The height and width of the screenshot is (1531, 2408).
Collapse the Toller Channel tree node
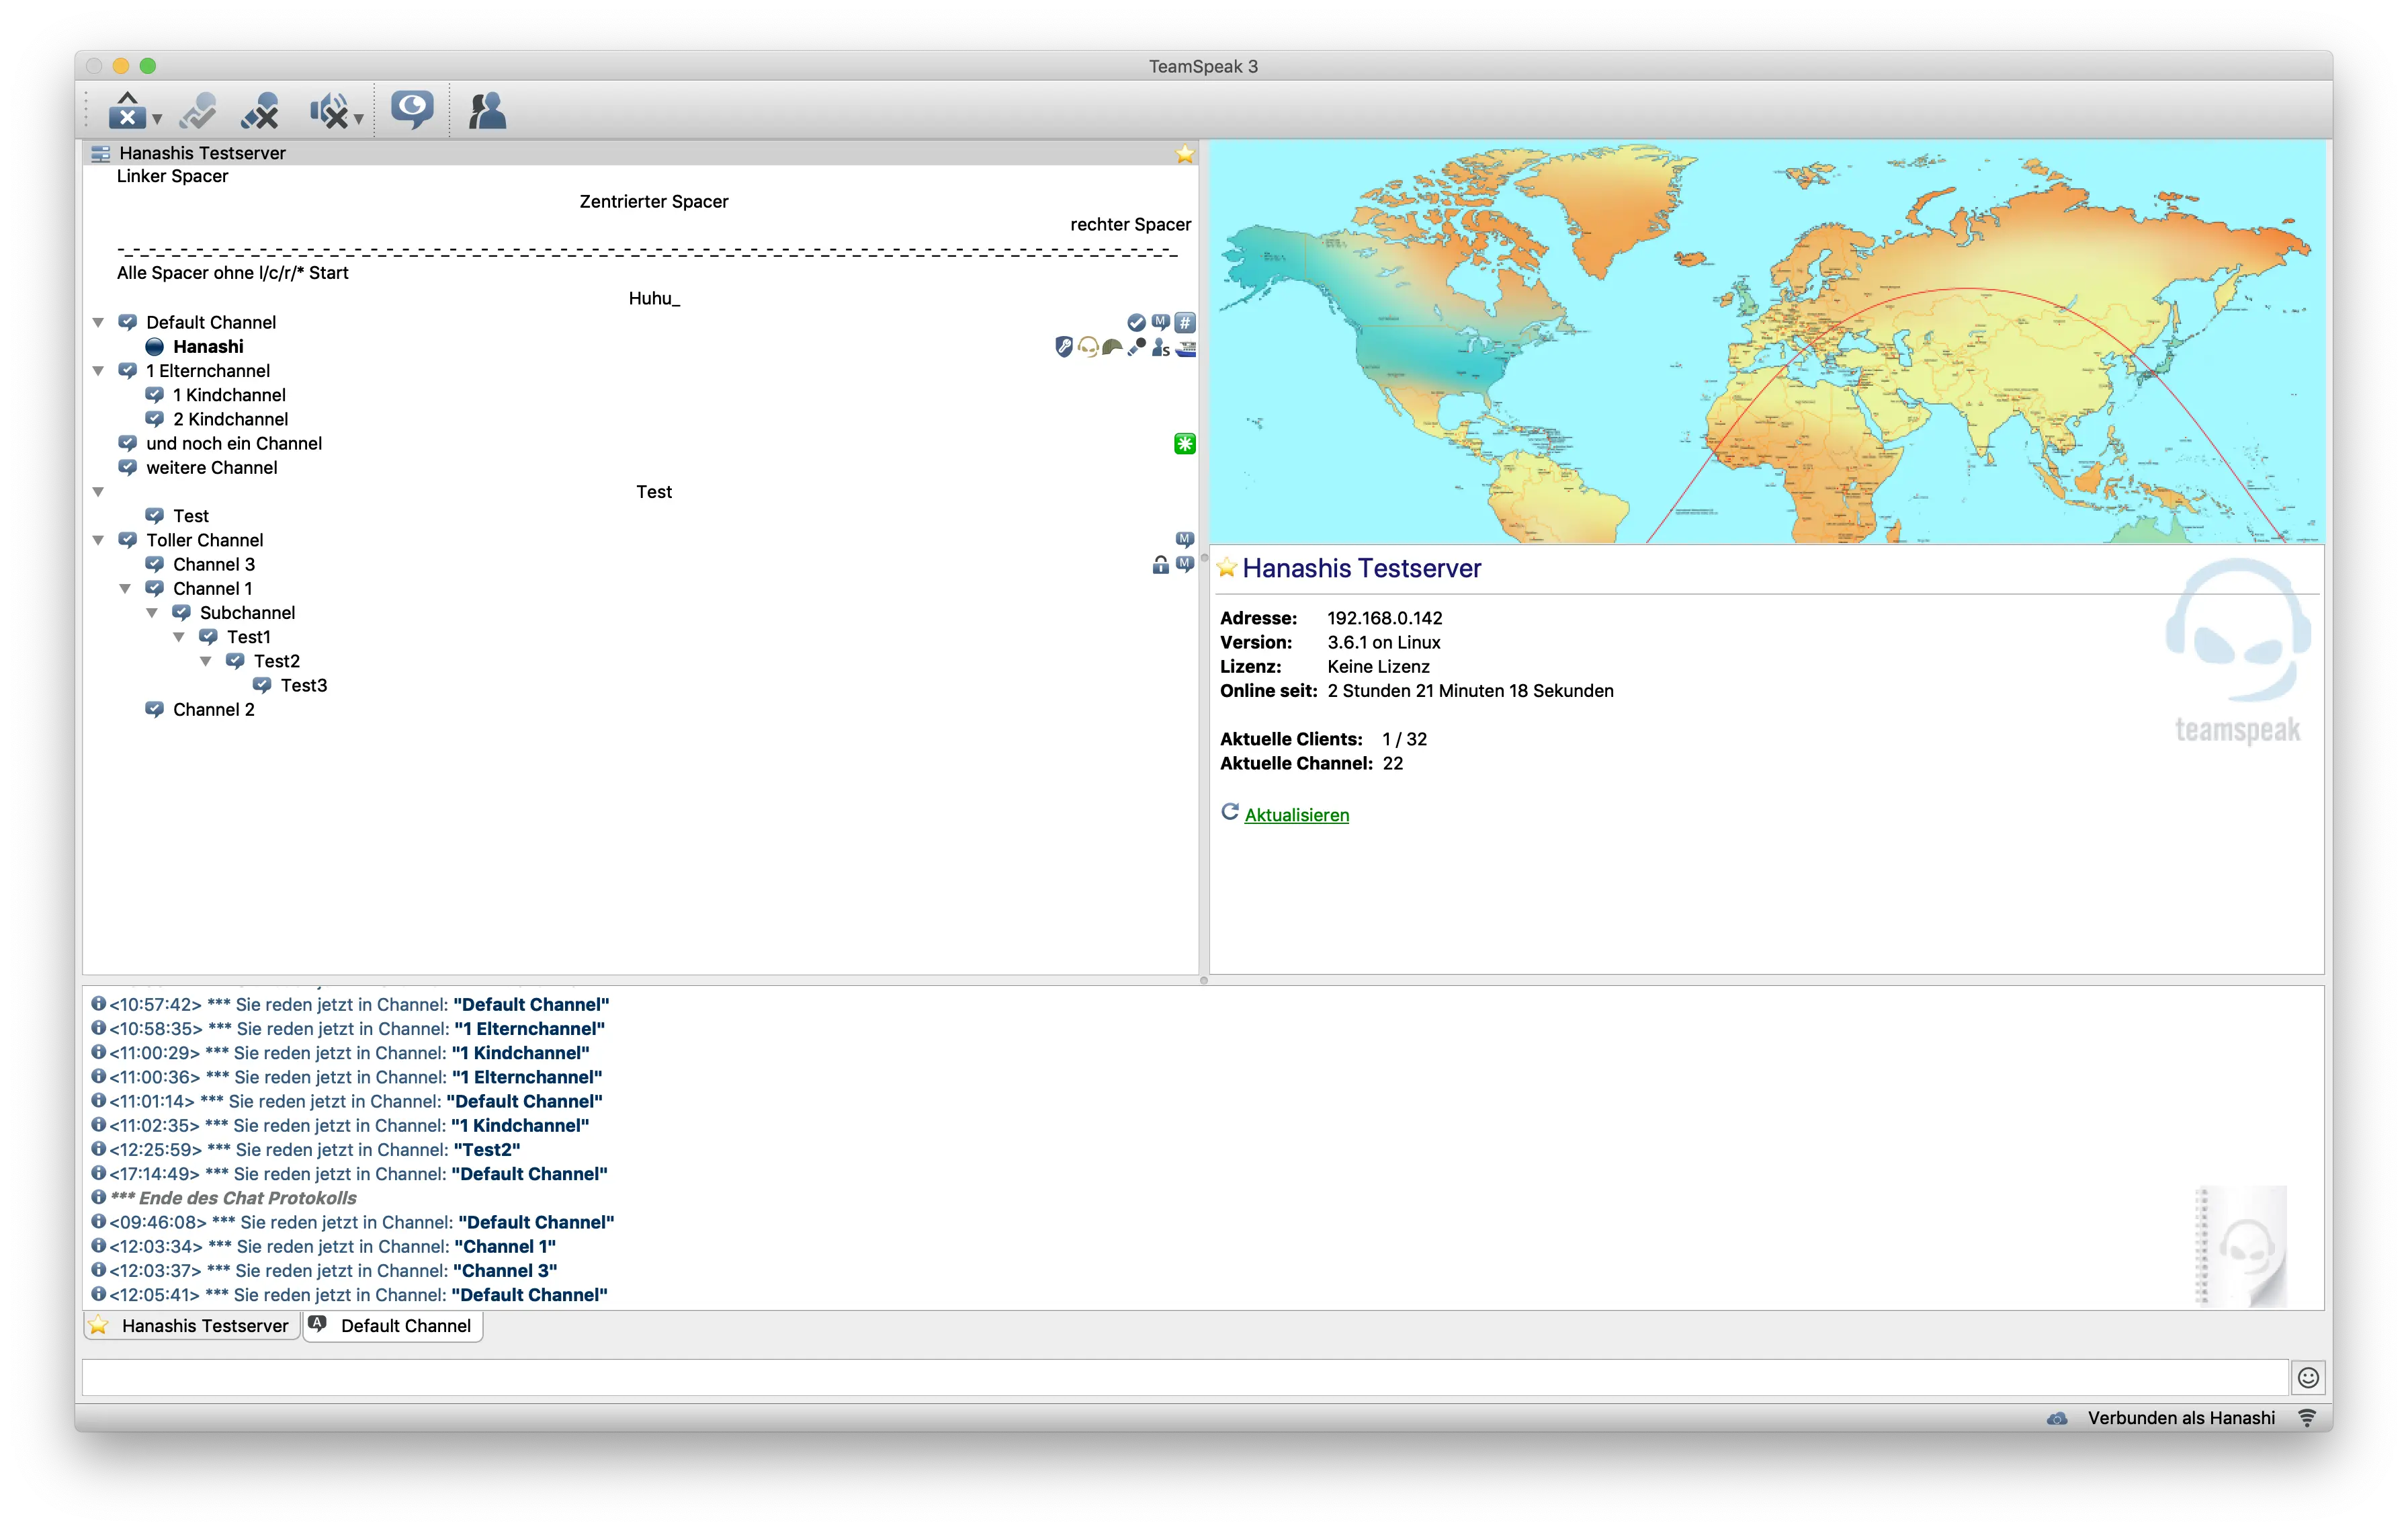98,540
